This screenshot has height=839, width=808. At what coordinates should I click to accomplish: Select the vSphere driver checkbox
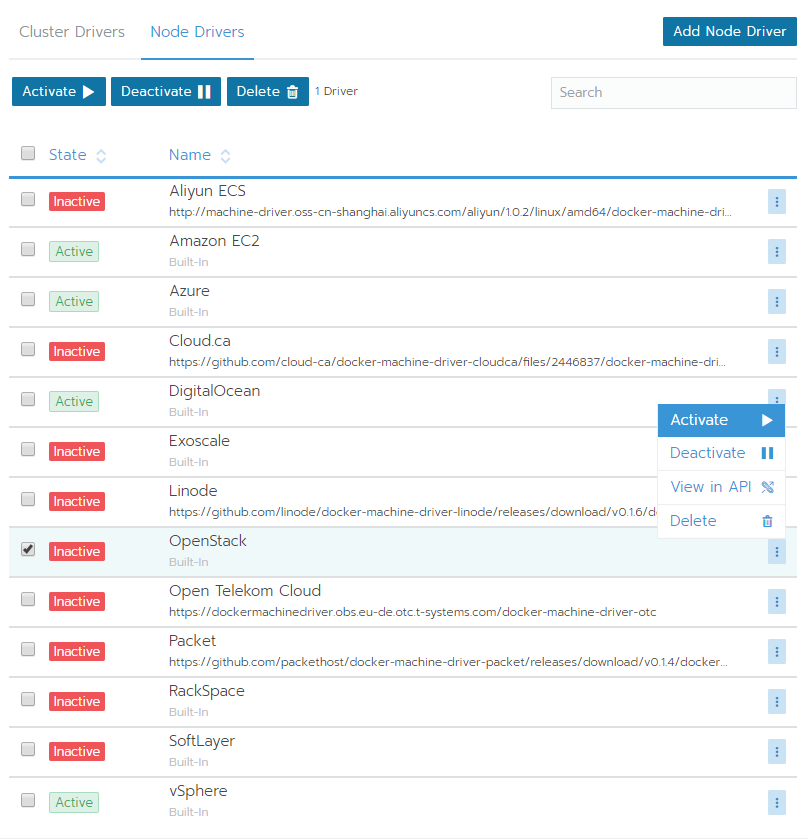point(28,800)
